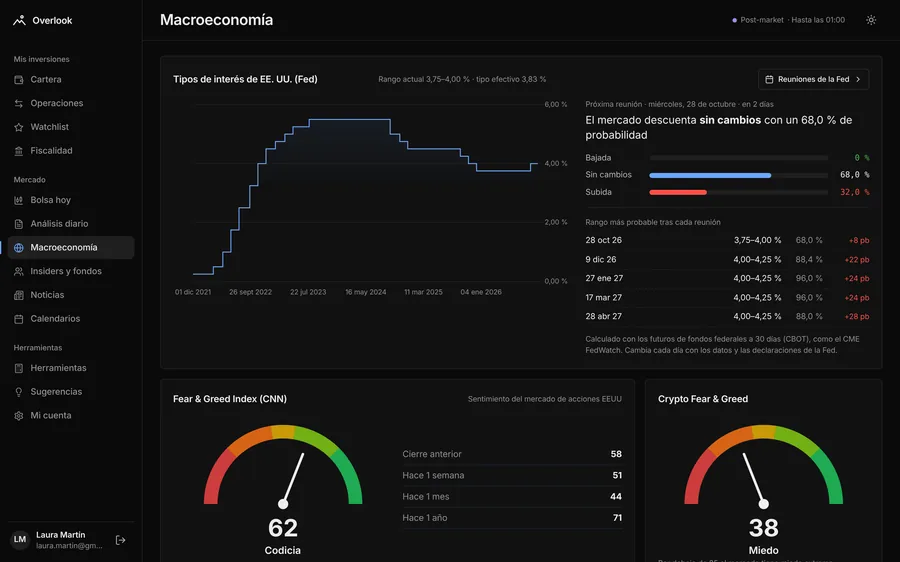
Task: Click the Cartera wallet icon
Action: pos(19,80)
